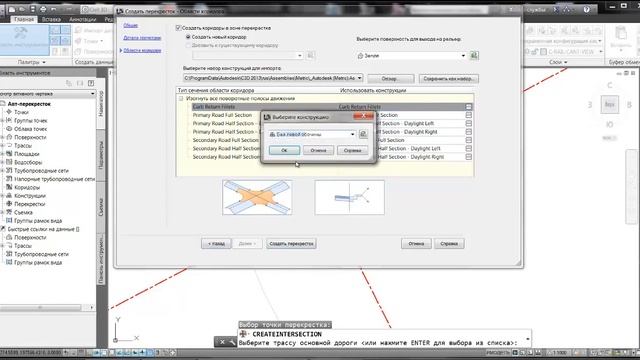Click Создать перекресток button

tap(291, 243)
